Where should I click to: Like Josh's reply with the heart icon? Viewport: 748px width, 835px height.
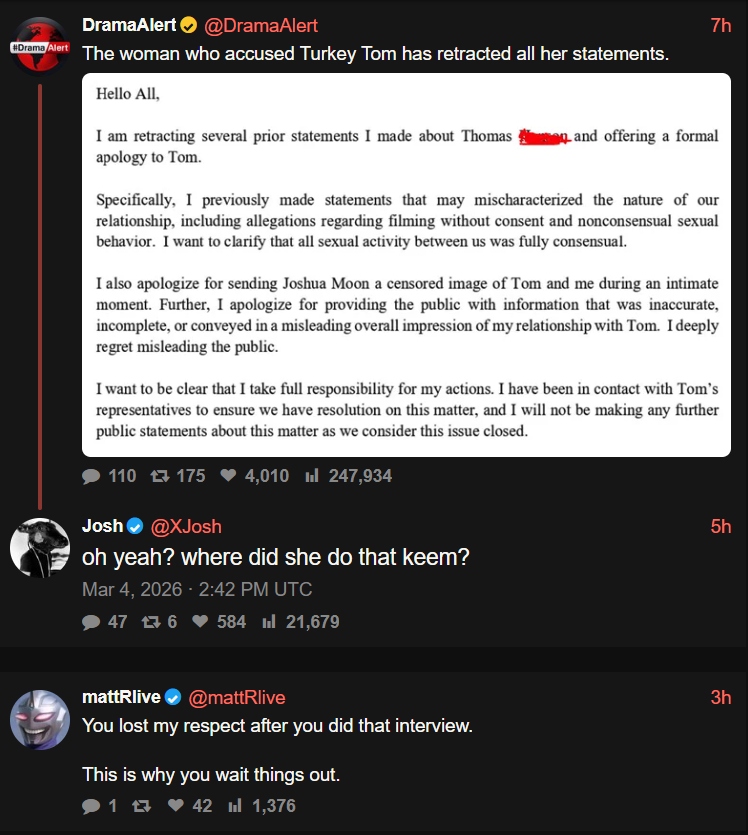(199, 622)
